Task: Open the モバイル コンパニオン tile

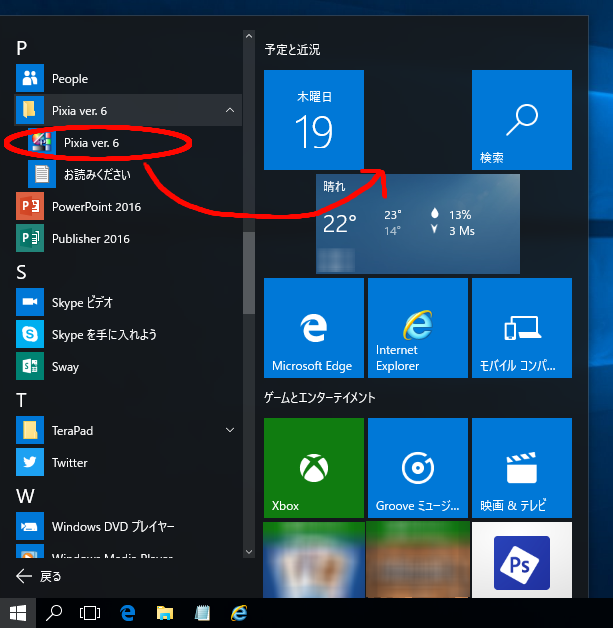Action: click(522, 328)
